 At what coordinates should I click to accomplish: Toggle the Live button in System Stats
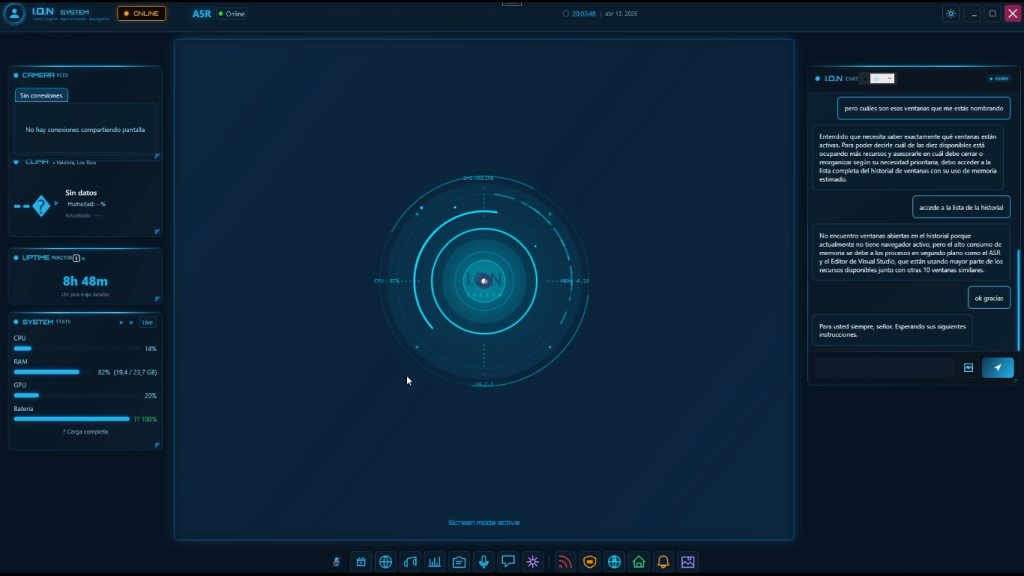(x=147, y=322)
